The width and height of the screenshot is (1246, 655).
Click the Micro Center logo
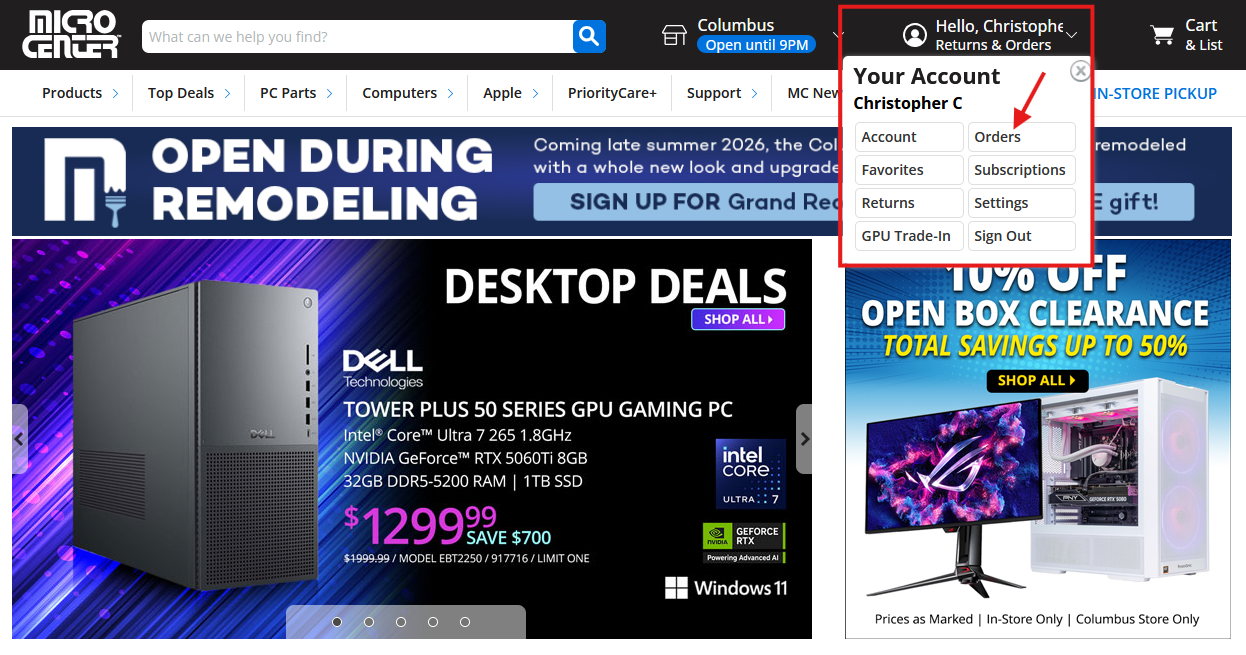point(72,34)
